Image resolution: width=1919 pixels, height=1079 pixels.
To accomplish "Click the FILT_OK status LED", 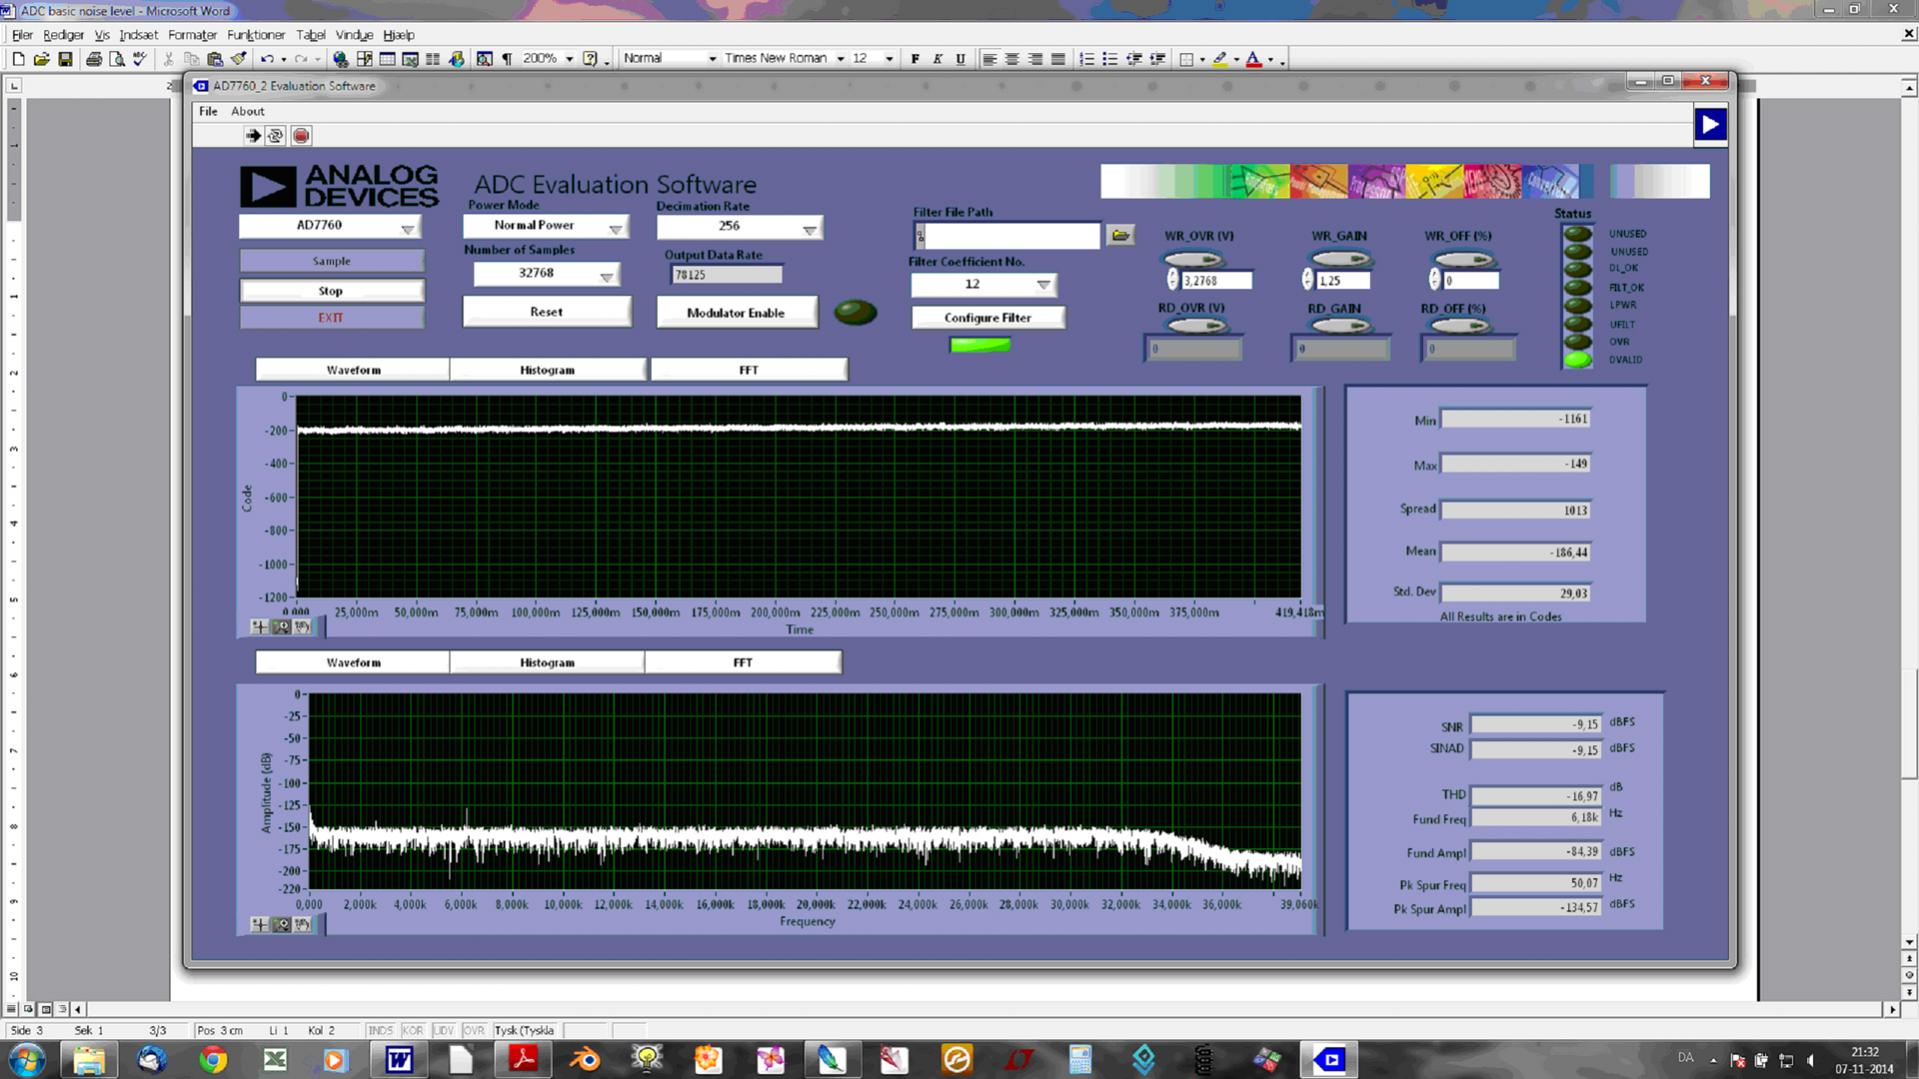I will (x=1577, y=287).
